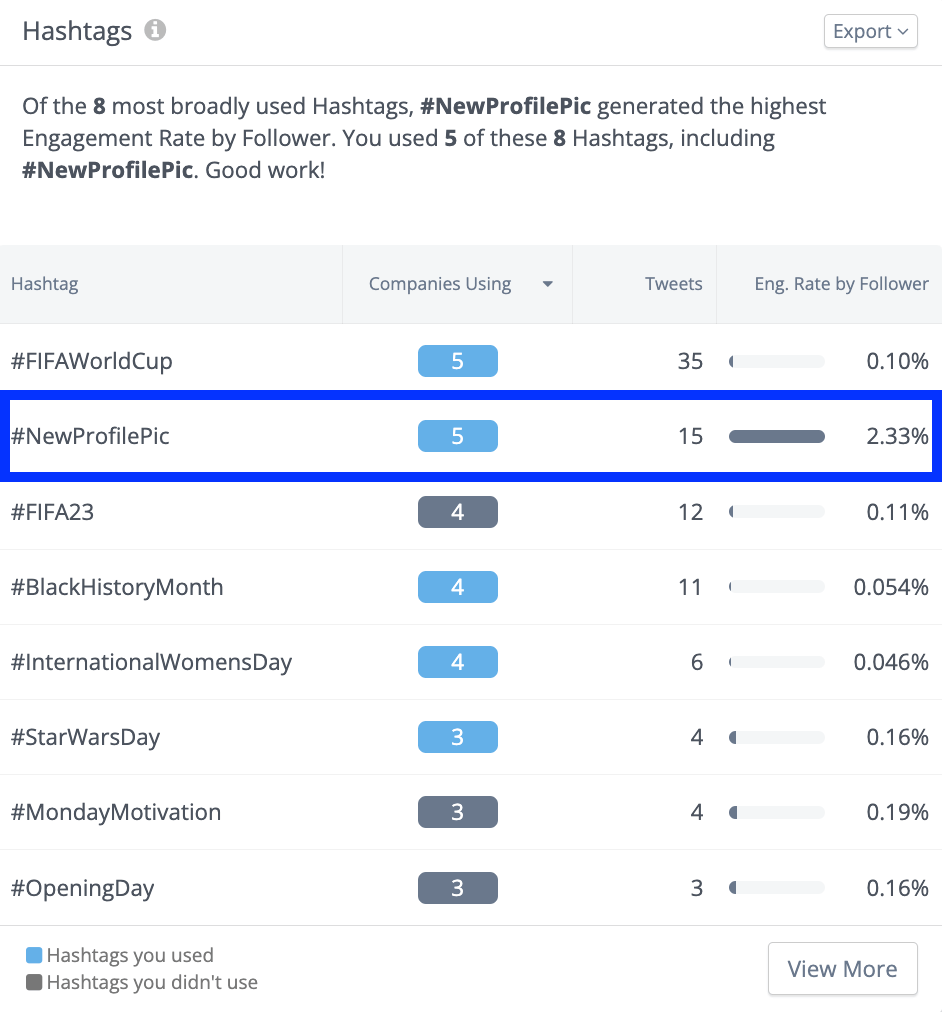The height and width of the screenshot is (1012, 942).
Task: Click the engagement rate bar for #NewProfilePic
Action: tap(777, 436)
